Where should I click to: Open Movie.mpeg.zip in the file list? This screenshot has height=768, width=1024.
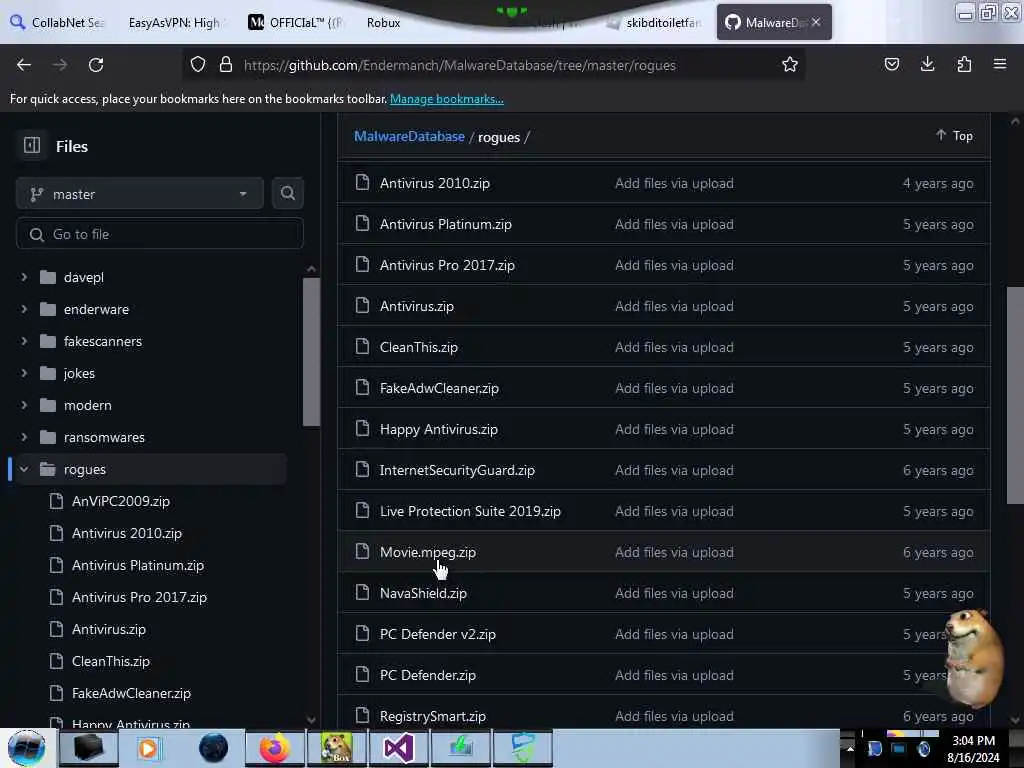[x=428, y=552]
